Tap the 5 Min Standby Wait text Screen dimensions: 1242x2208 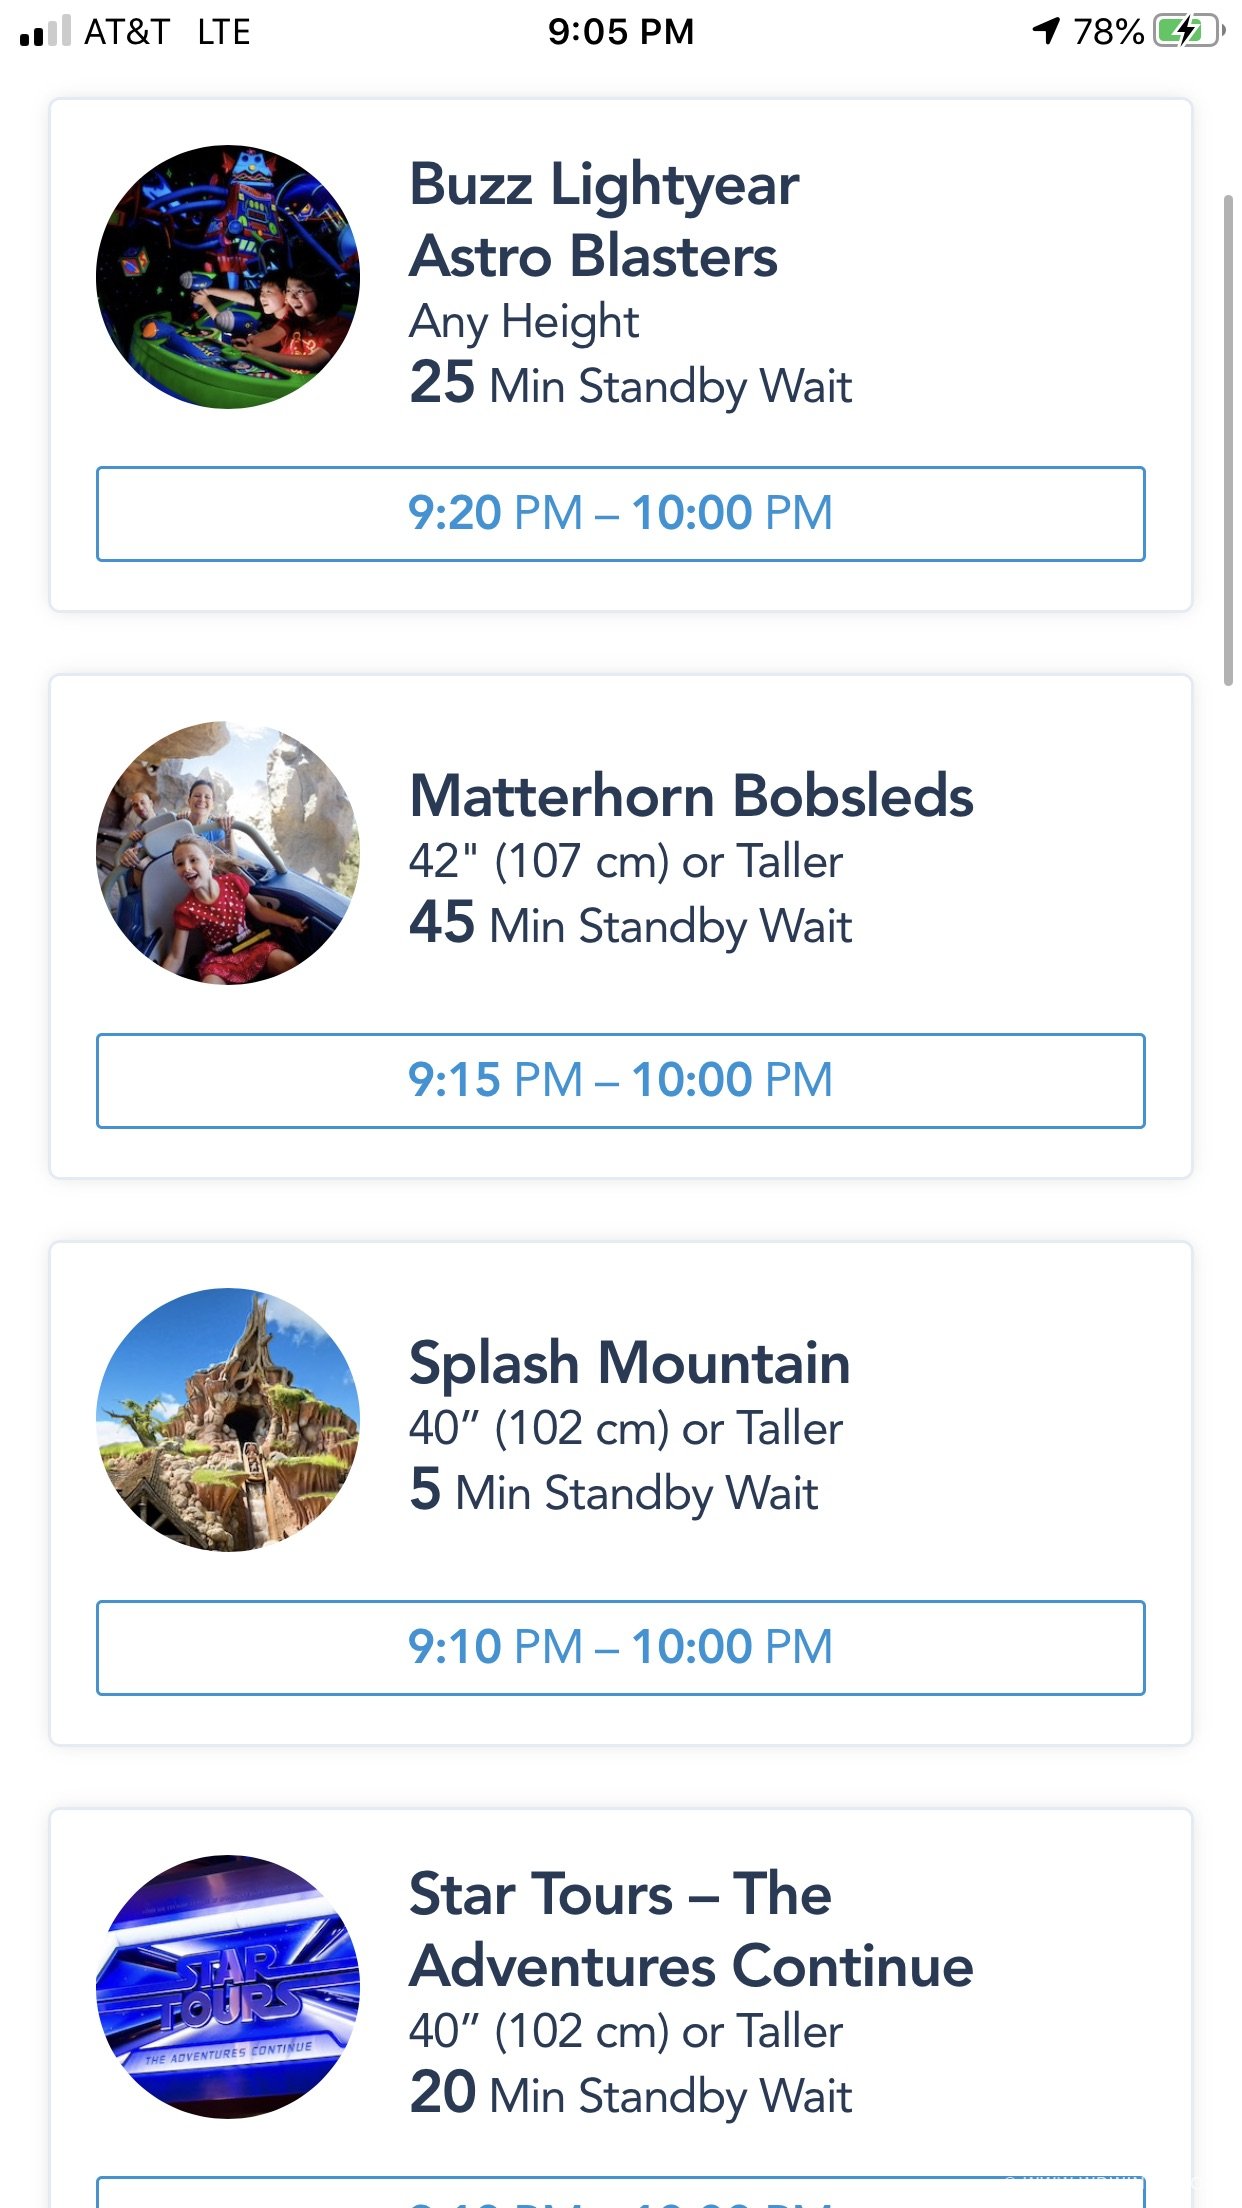[614, 1492]
